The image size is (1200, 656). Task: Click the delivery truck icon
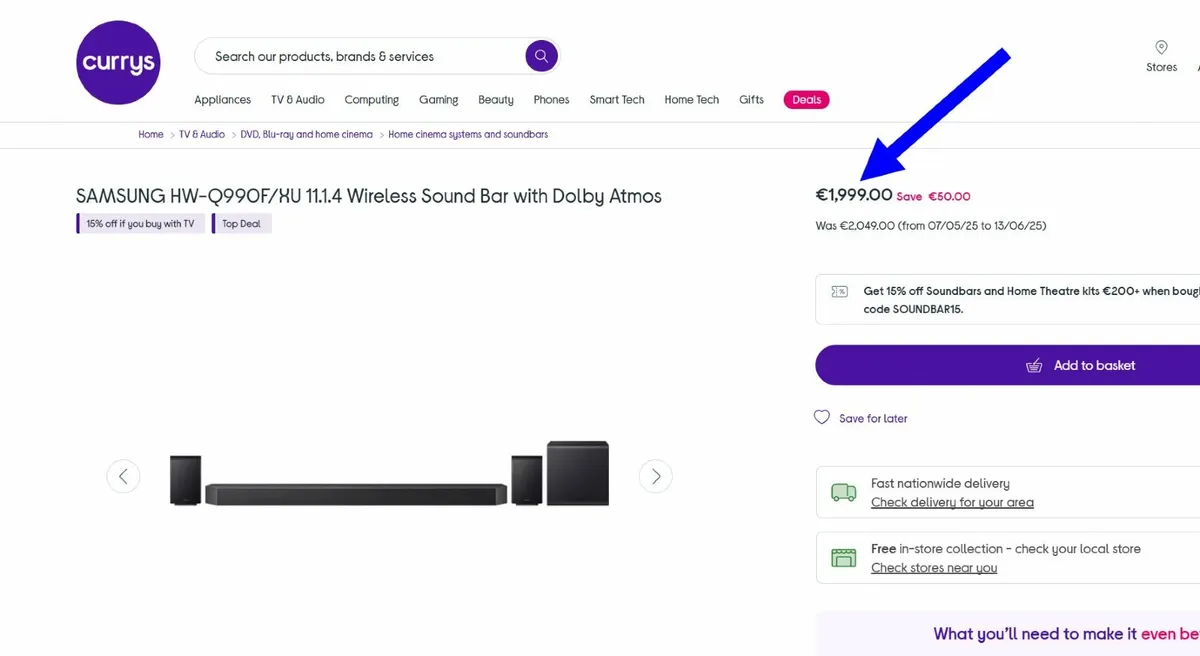843,492
